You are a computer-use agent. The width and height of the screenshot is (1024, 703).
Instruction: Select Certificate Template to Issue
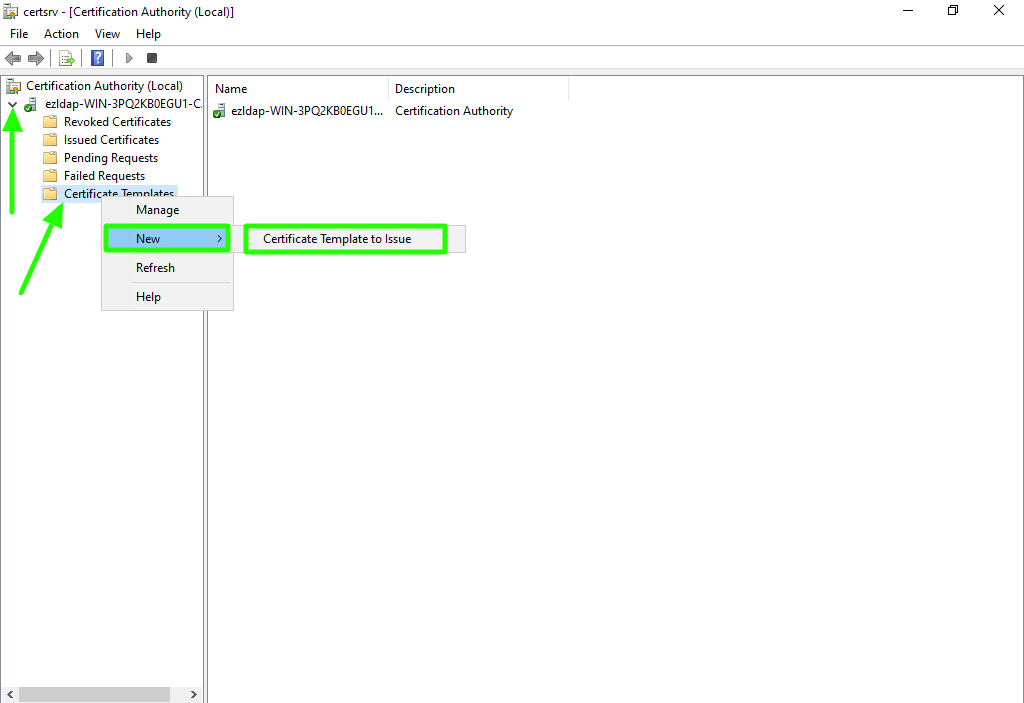click(337, 239)
